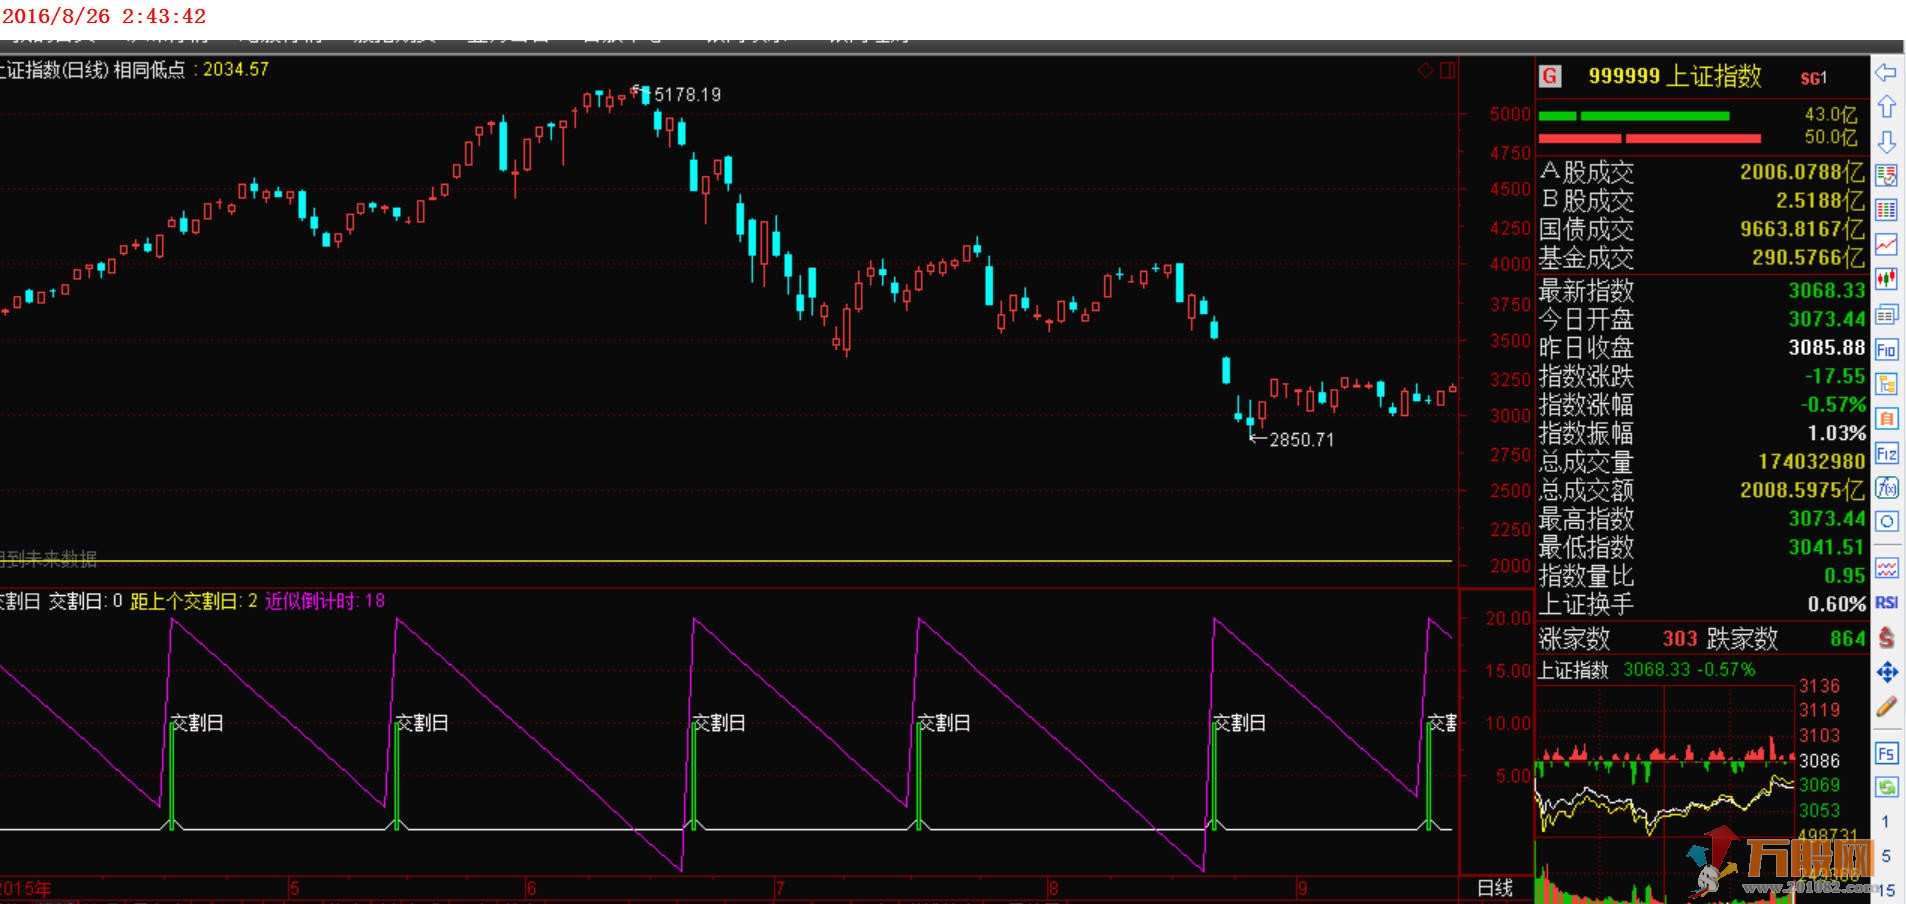The height and width of the screenshot is (904, 1906).
Task: Click the first 交割日 marker in the indicator panel
Action: [197, 723]
